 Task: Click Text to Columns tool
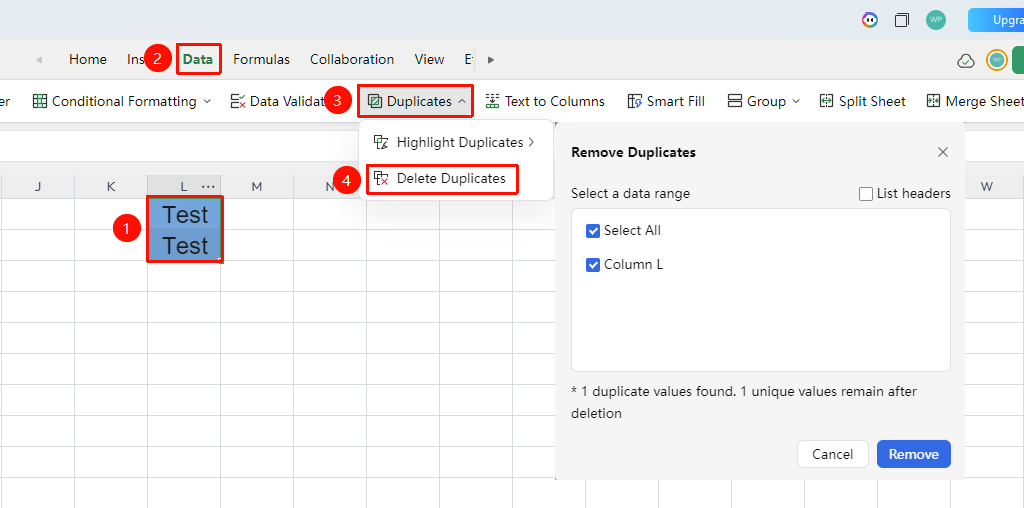click(545, 101)
